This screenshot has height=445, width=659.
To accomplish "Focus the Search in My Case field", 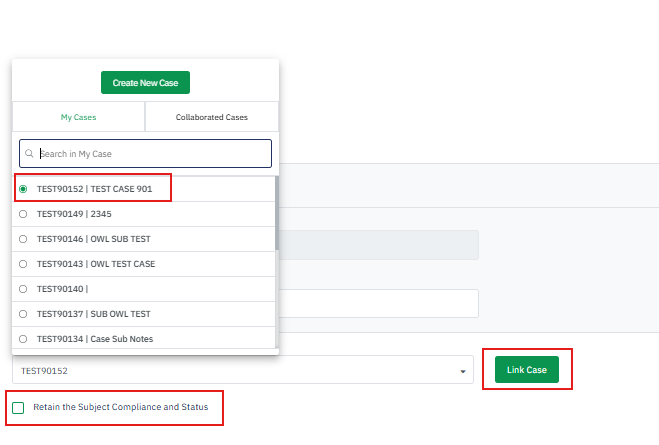I will click(x=150, y=154).
